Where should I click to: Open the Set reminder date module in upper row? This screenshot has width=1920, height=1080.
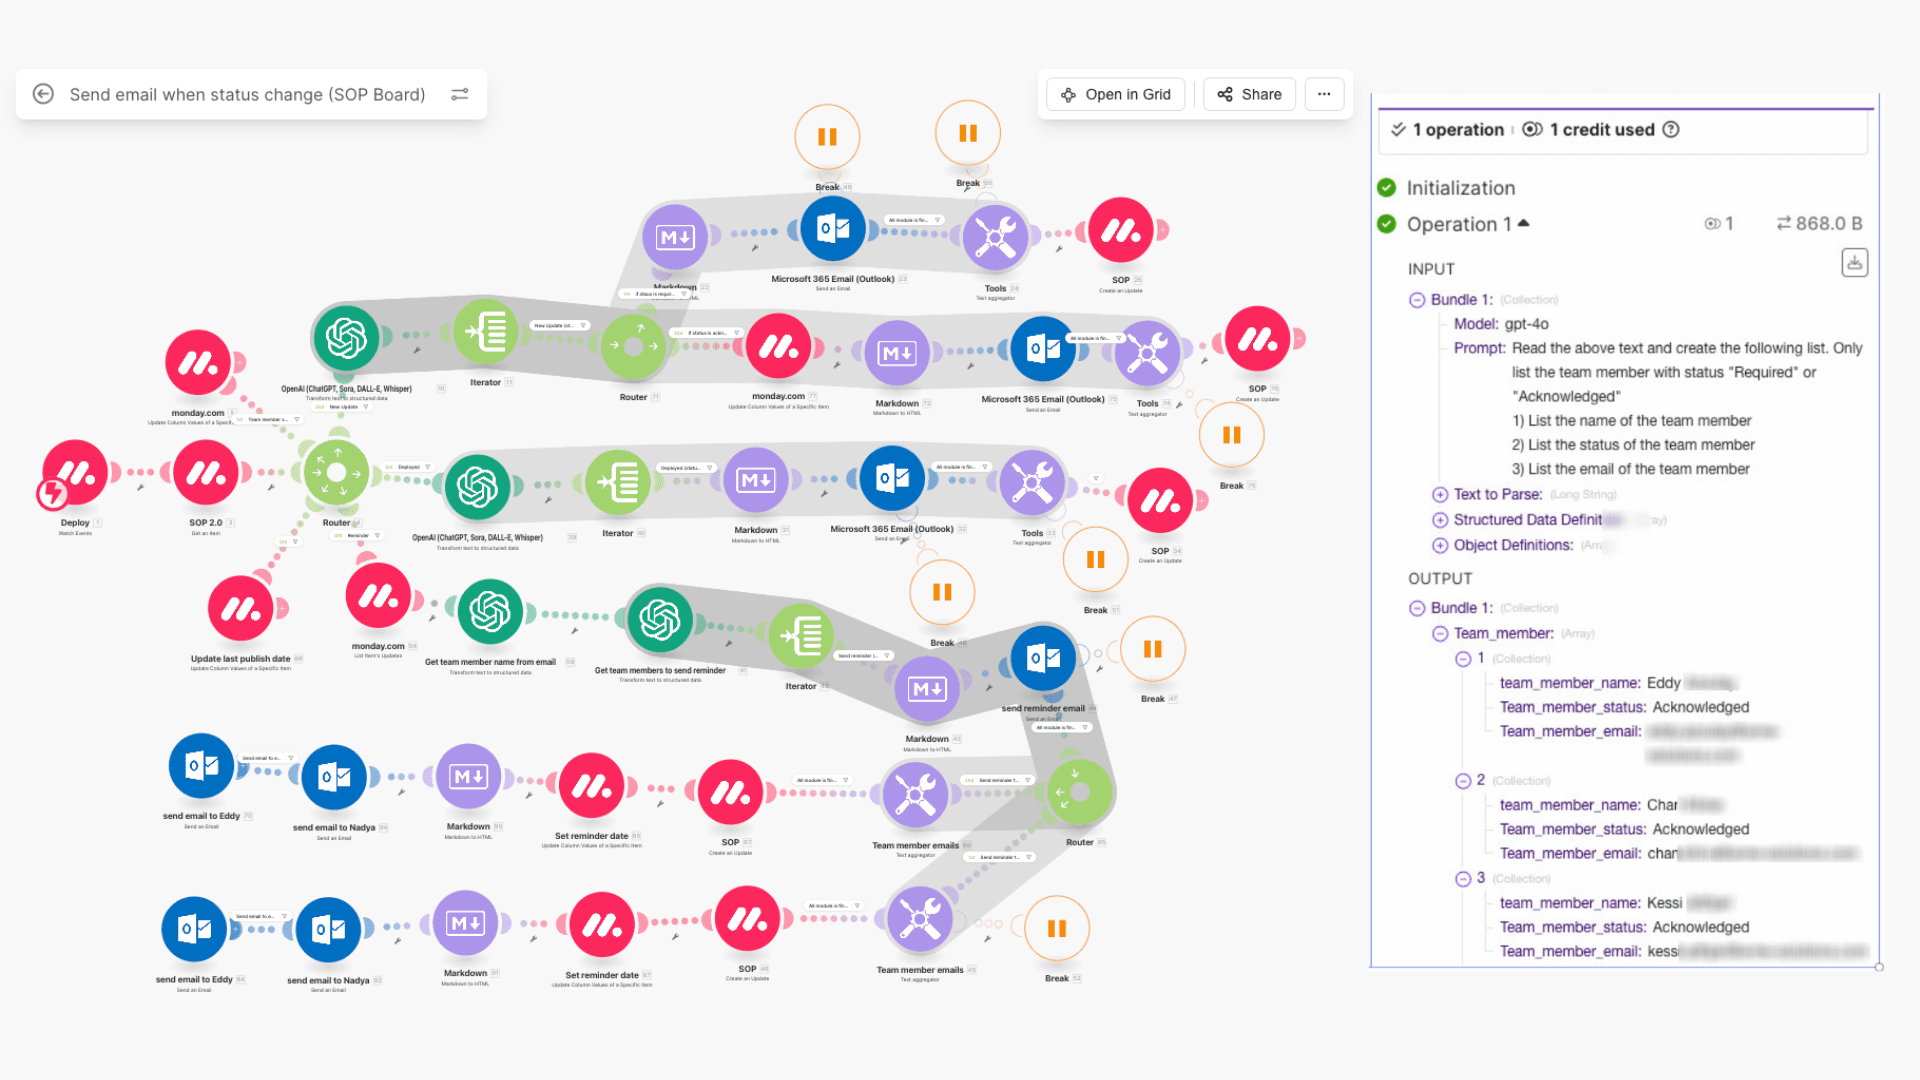tap(591, 786)
